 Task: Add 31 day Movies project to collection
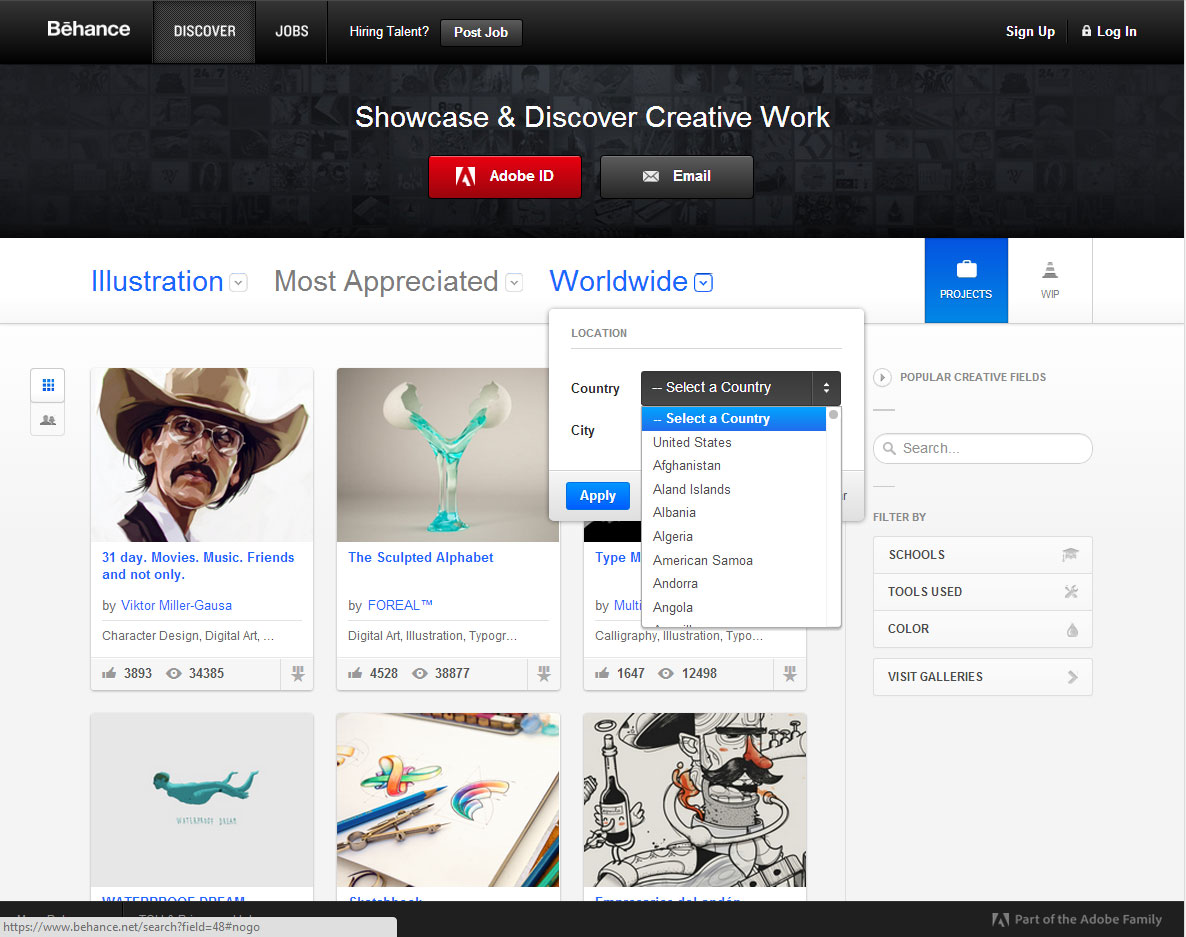[297, 674]
